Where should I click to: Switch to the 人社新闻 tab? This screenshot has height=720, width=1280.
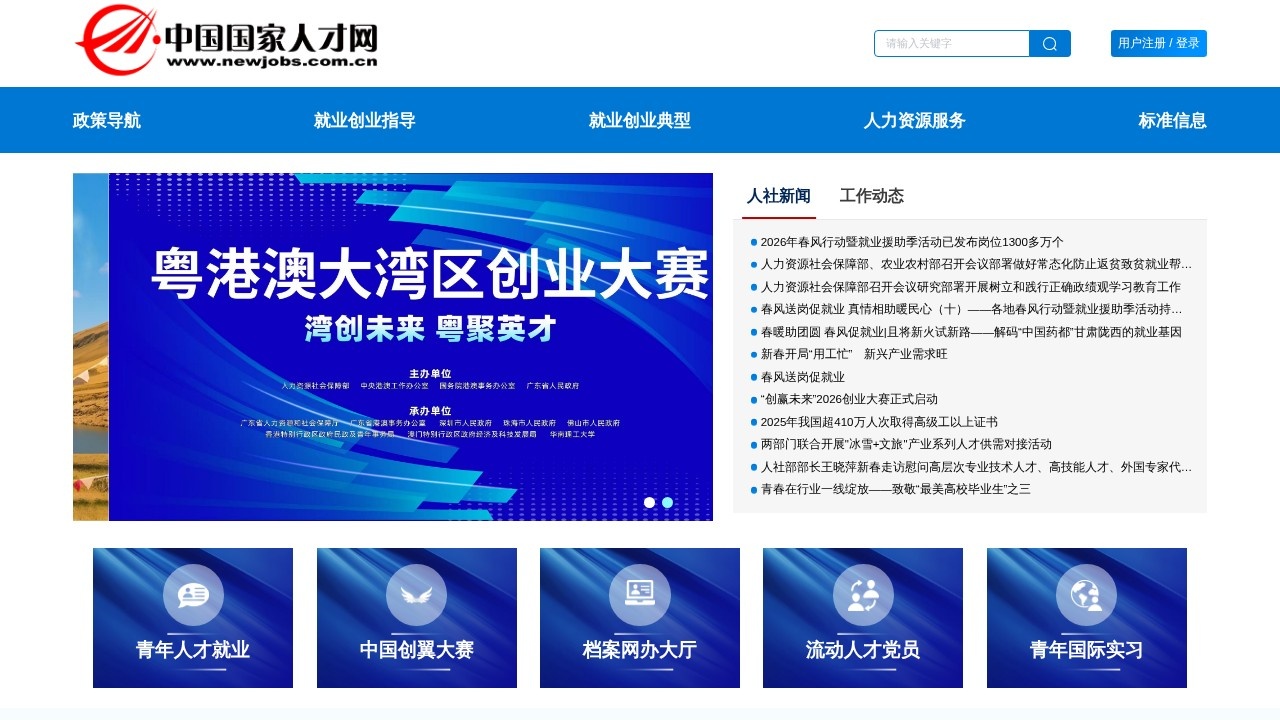point(778,196)
